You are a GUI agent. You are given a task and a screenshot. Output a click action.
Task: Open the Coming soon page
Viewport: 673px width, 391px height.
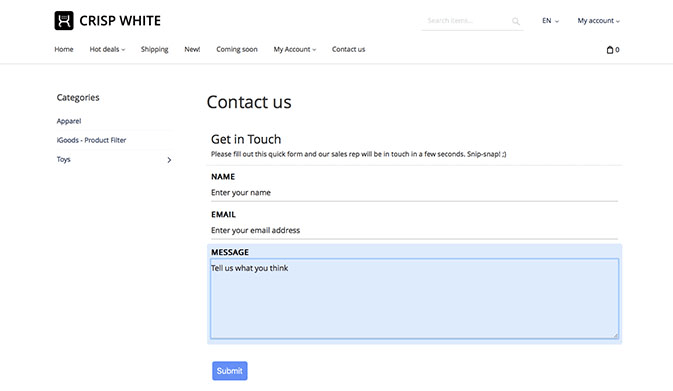[237, 49]
